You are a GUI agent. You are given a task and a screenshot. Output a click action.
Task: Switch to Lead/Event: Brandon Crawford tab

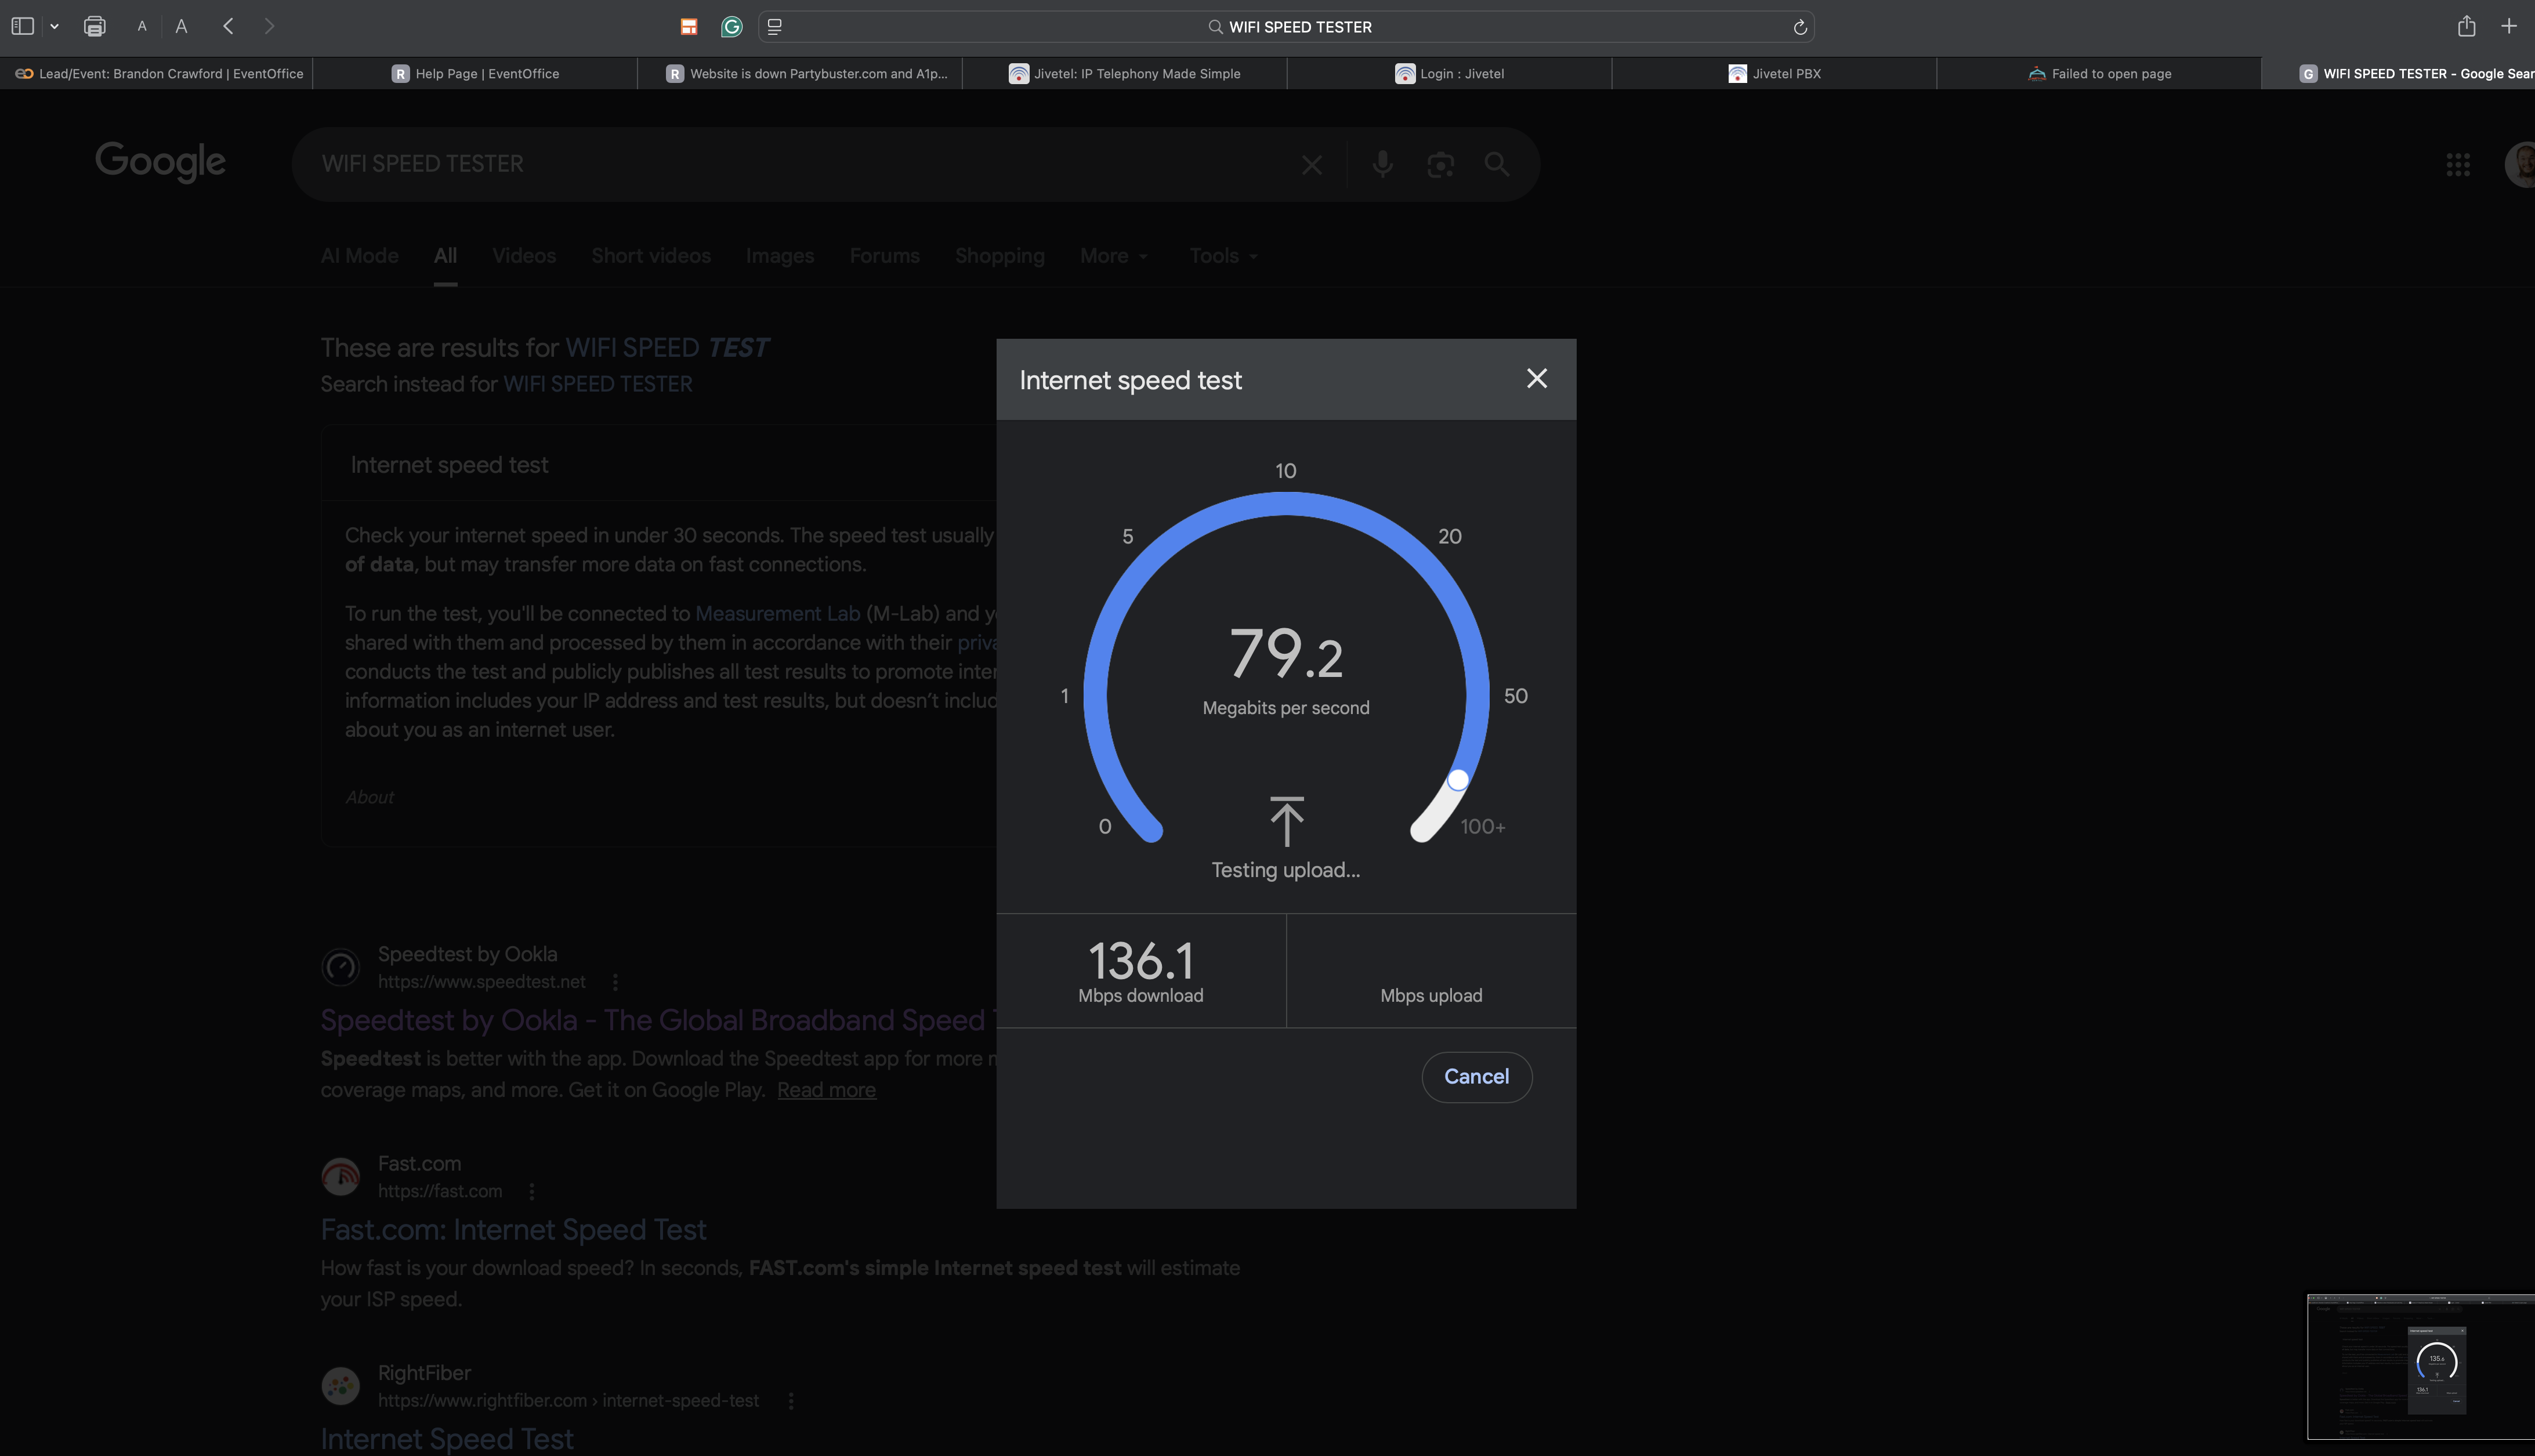[x=157, y=74]
